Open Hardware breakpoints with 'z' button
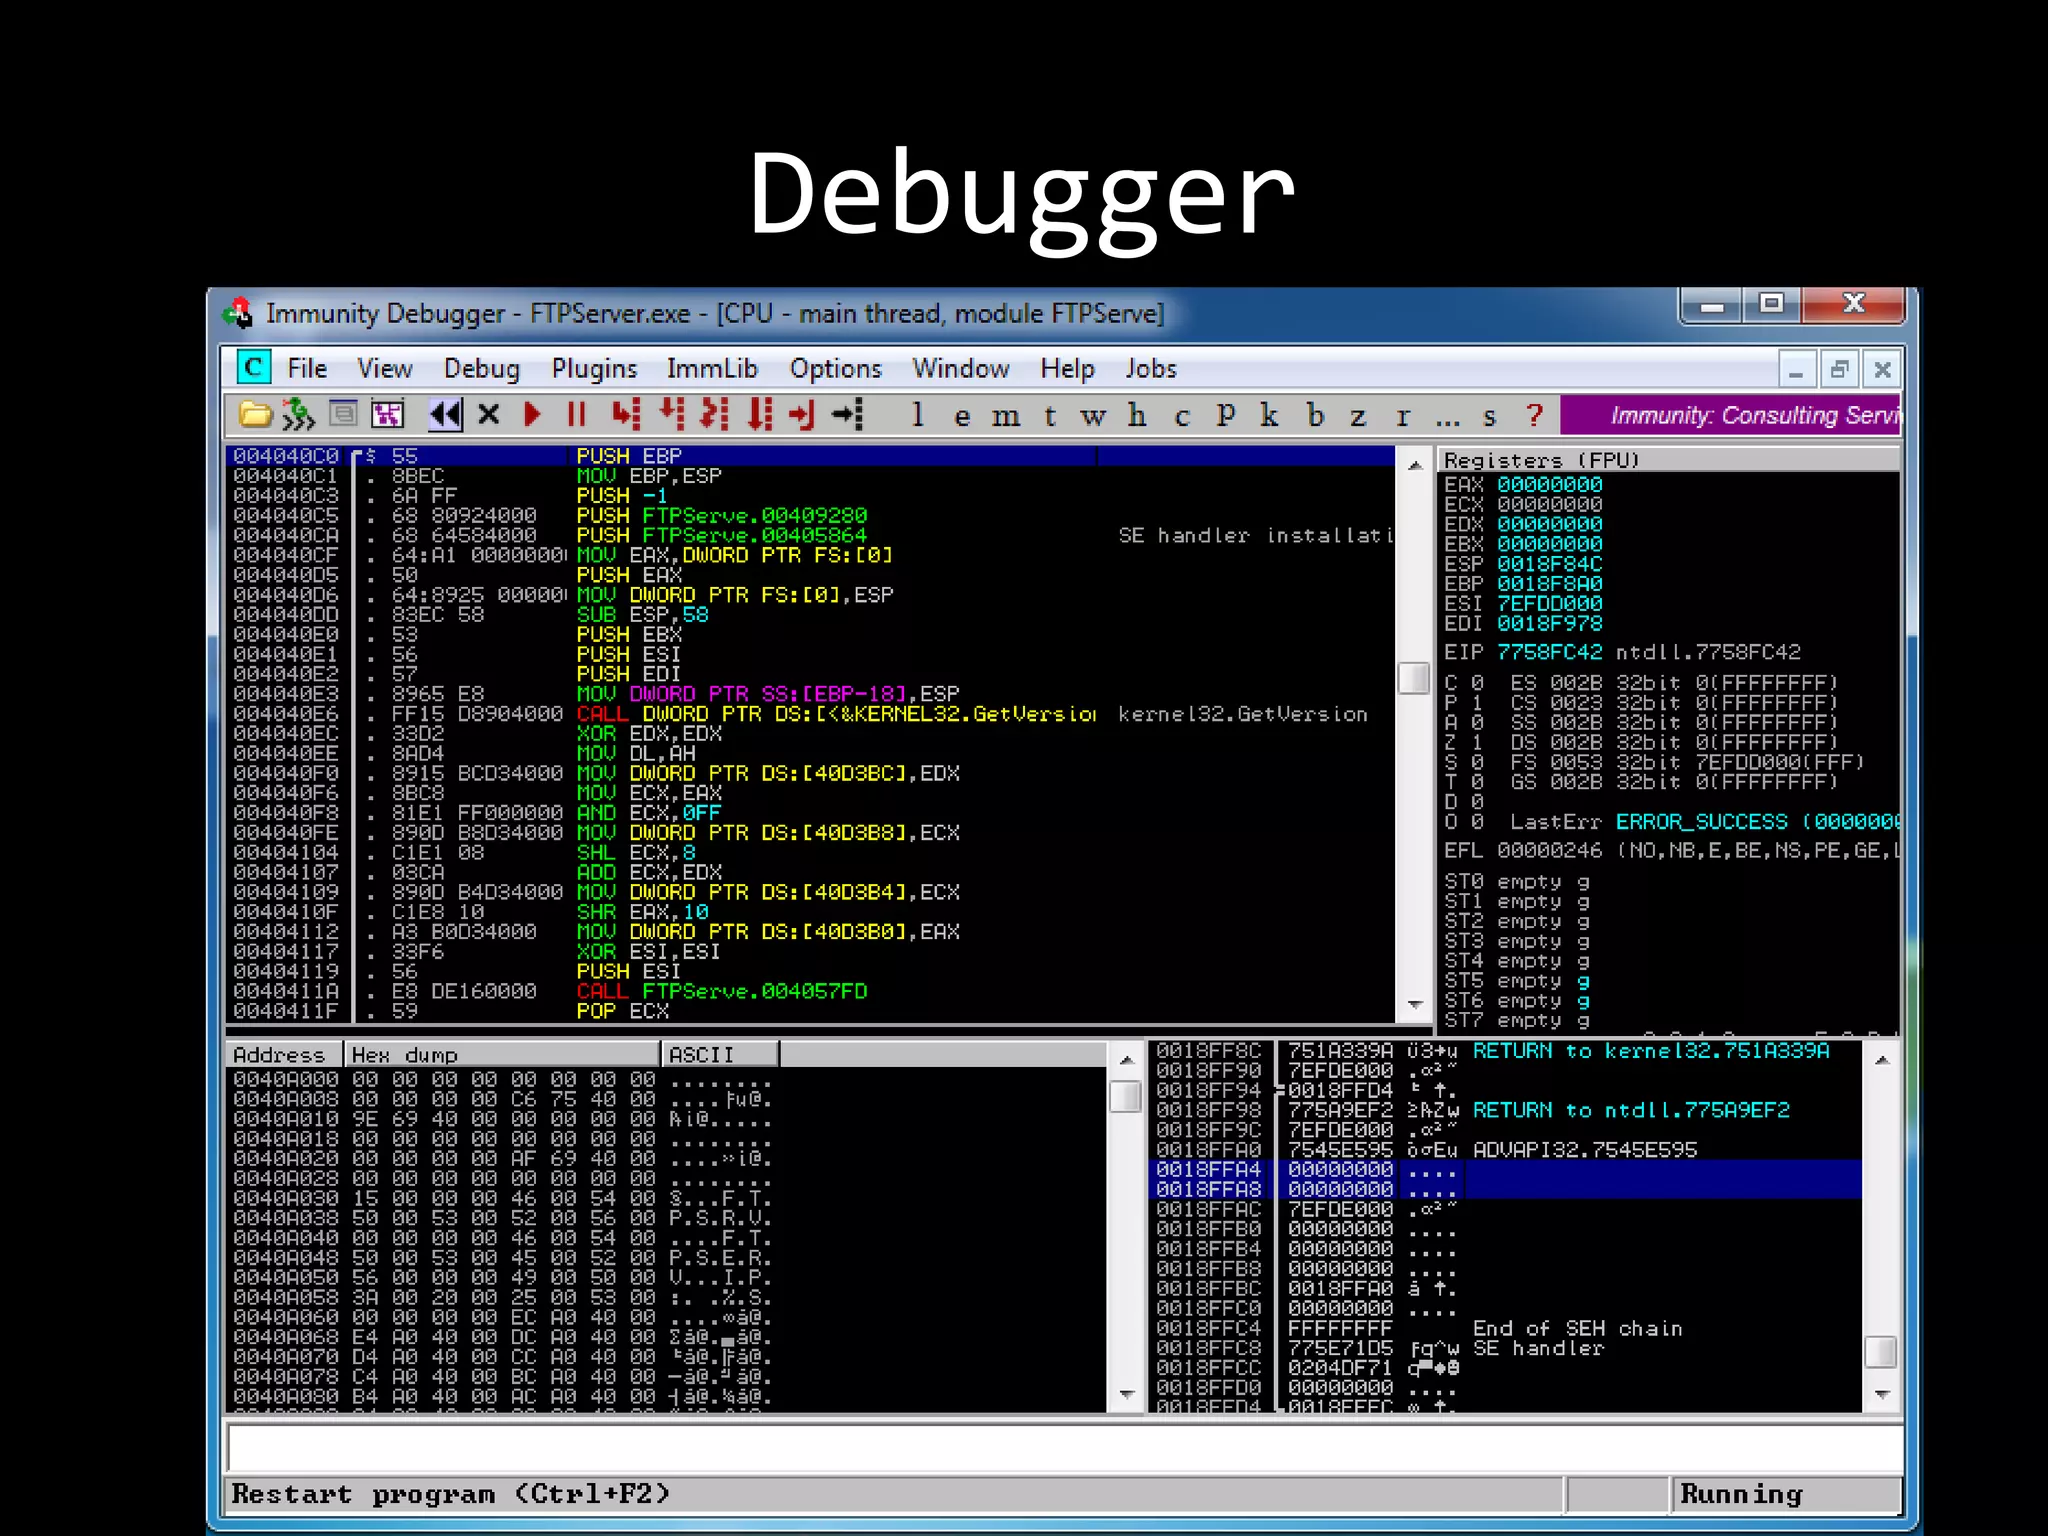2048x1536 pixels. point(1358,416)
